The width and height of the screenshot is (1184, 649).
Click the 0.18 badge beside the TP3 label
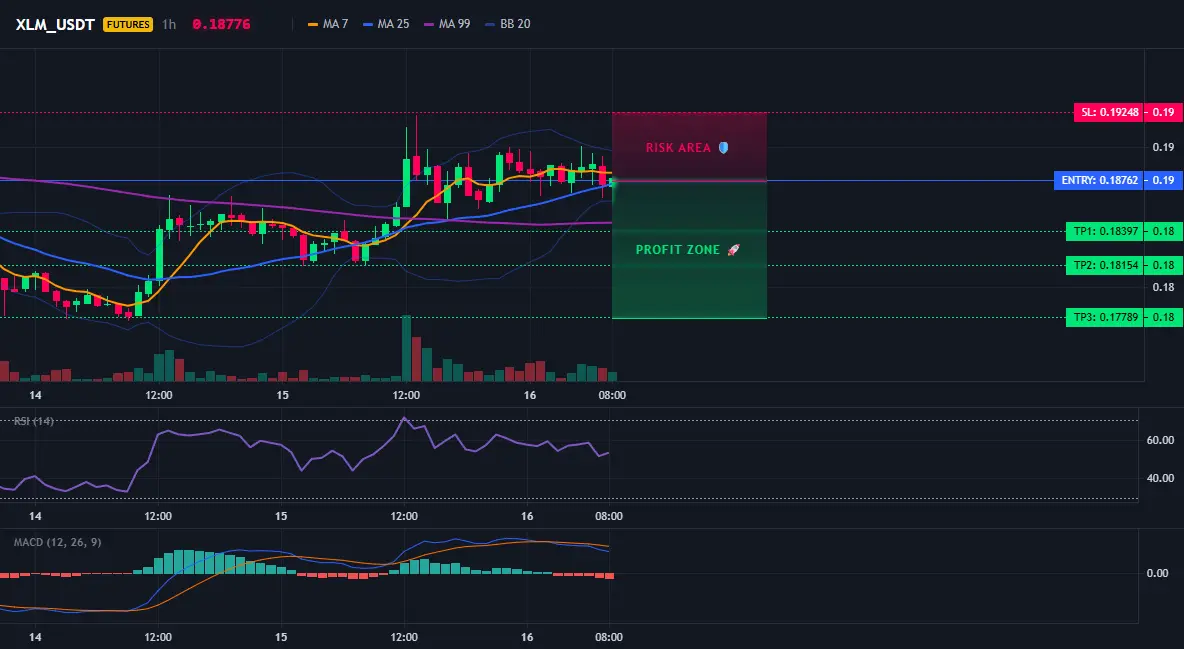(1163, 317)
